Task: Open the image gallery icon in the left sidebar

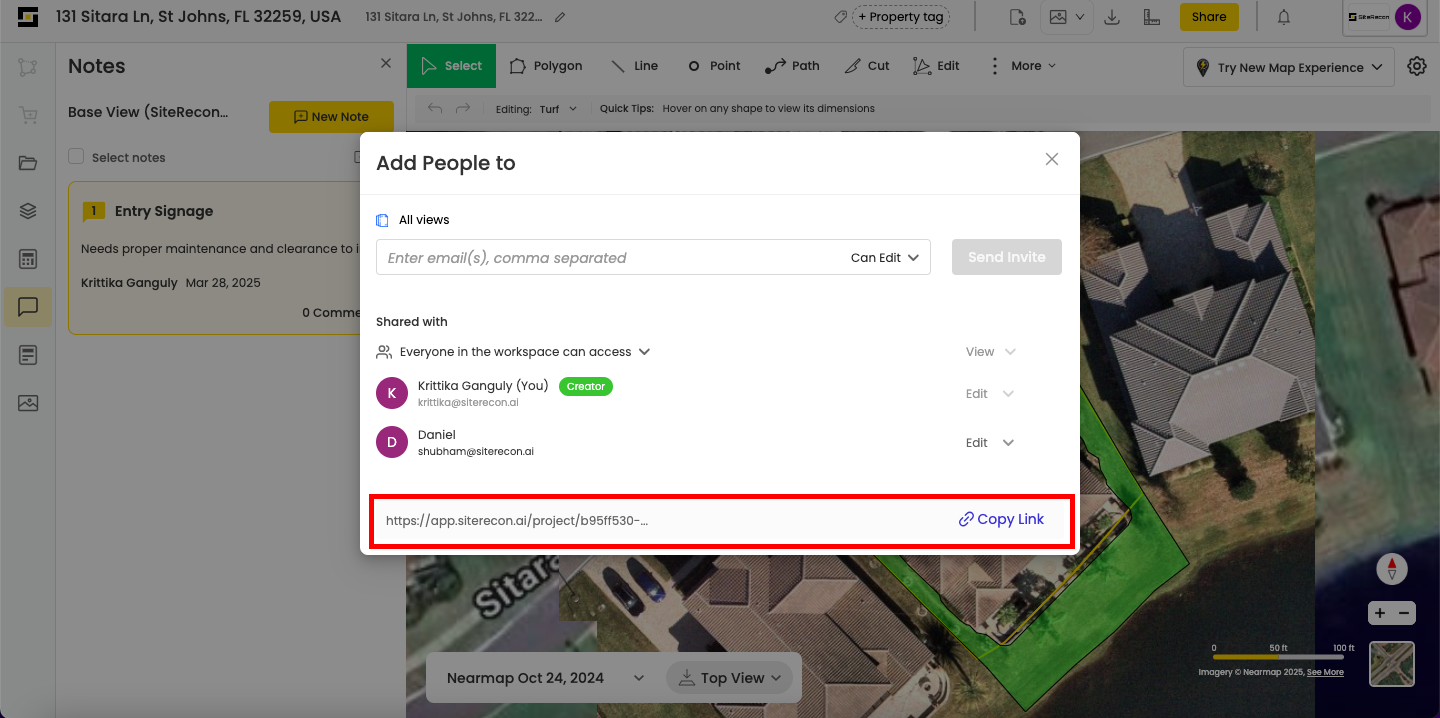Action: (x=28, y=403)
